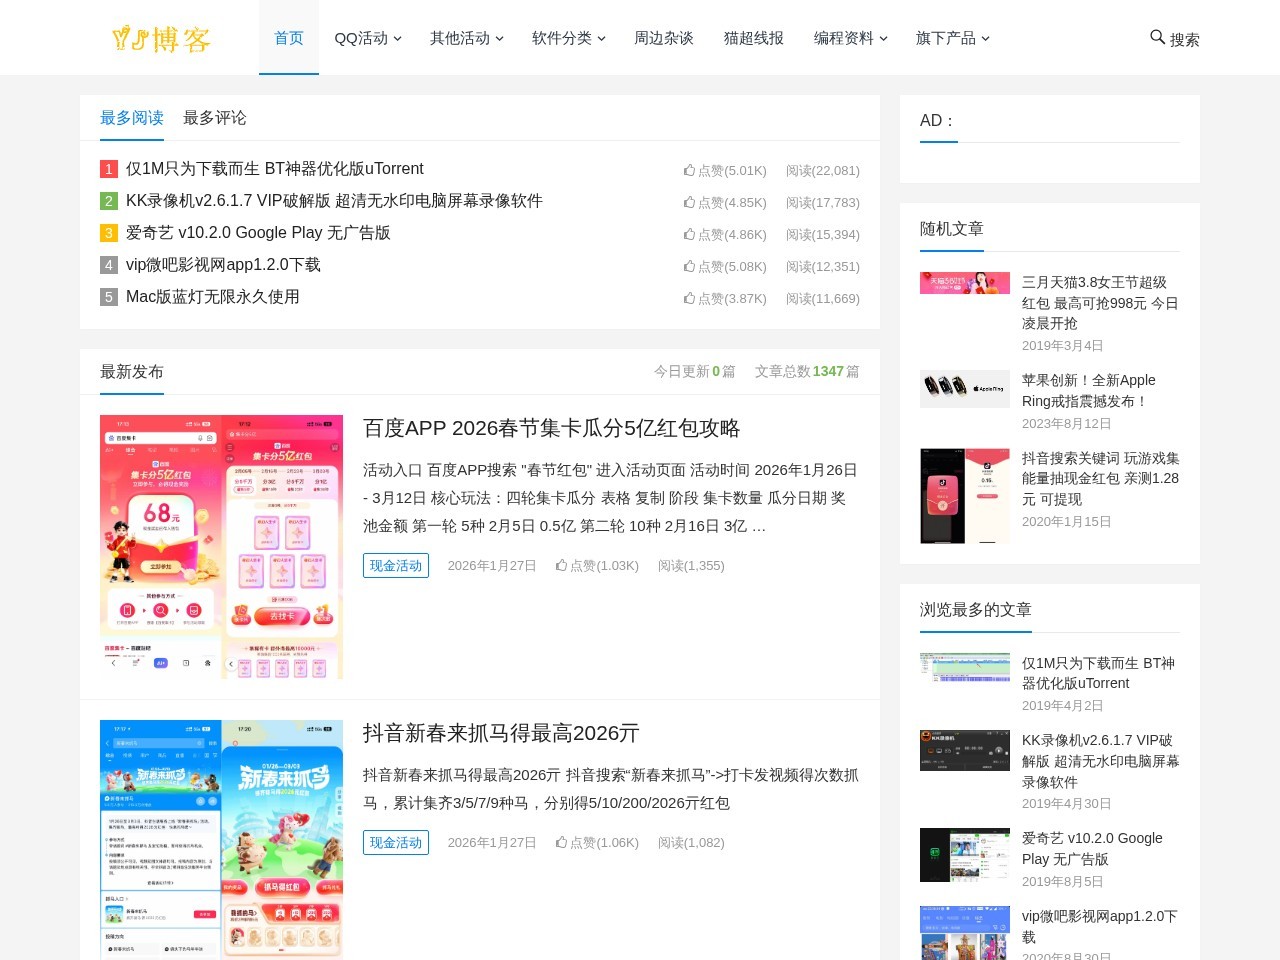Open 抖音新春来抓马得最高2026元 title
This screenshot has height=960, width=1280.
(501, 733)
